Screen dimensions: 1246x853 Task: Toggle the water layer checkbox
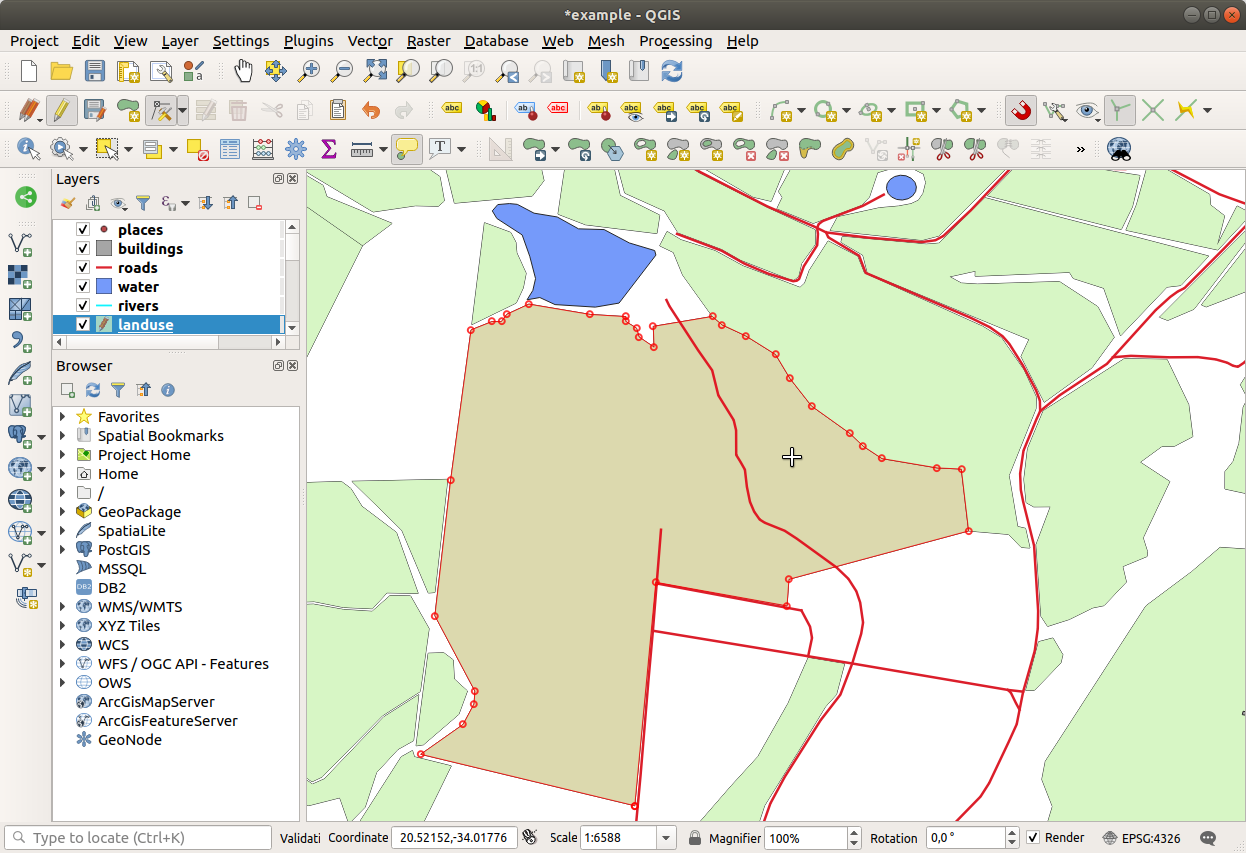click(83, 287)
